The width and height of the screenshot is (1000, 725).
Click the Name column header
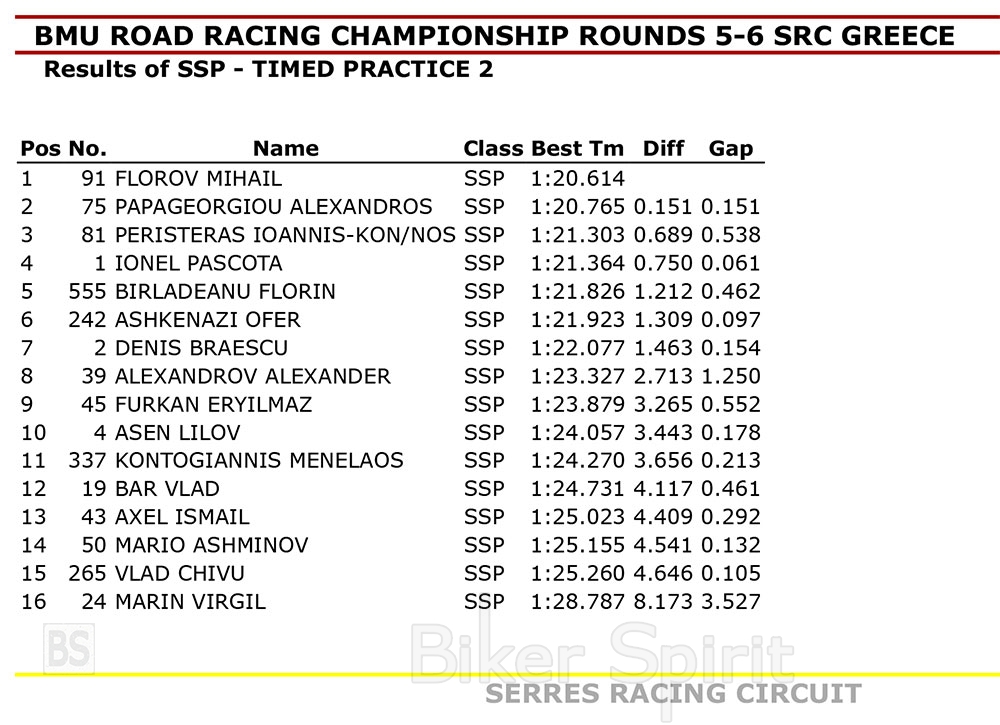coord(285,149)
